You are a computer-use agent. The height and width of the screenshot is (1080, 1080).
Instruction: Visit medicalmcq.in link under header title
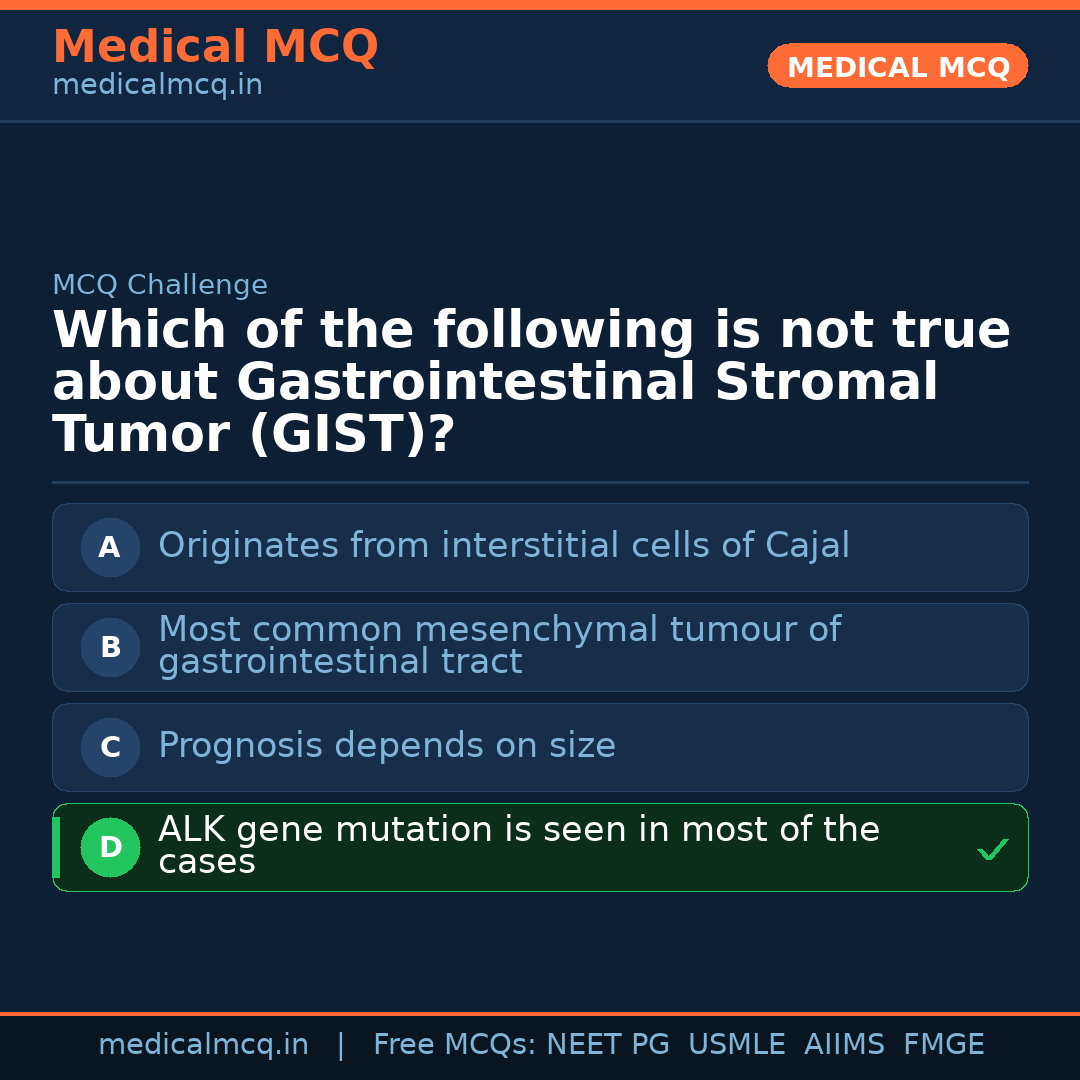[157, 86]
